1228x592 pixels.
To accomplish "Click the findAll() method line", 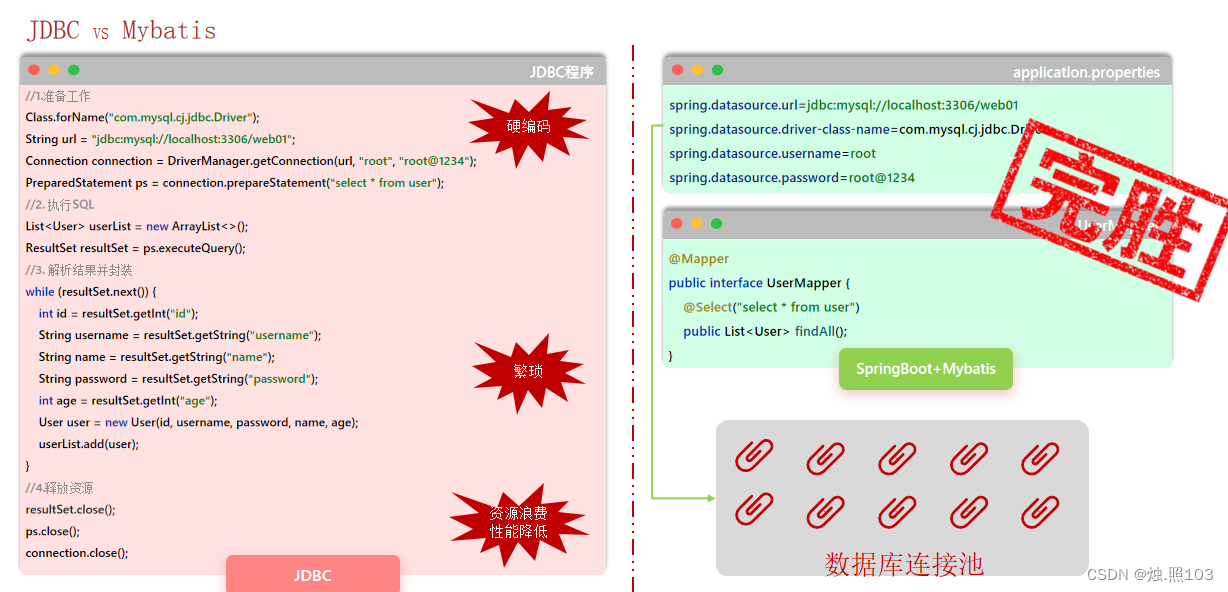I will (765, 331).
